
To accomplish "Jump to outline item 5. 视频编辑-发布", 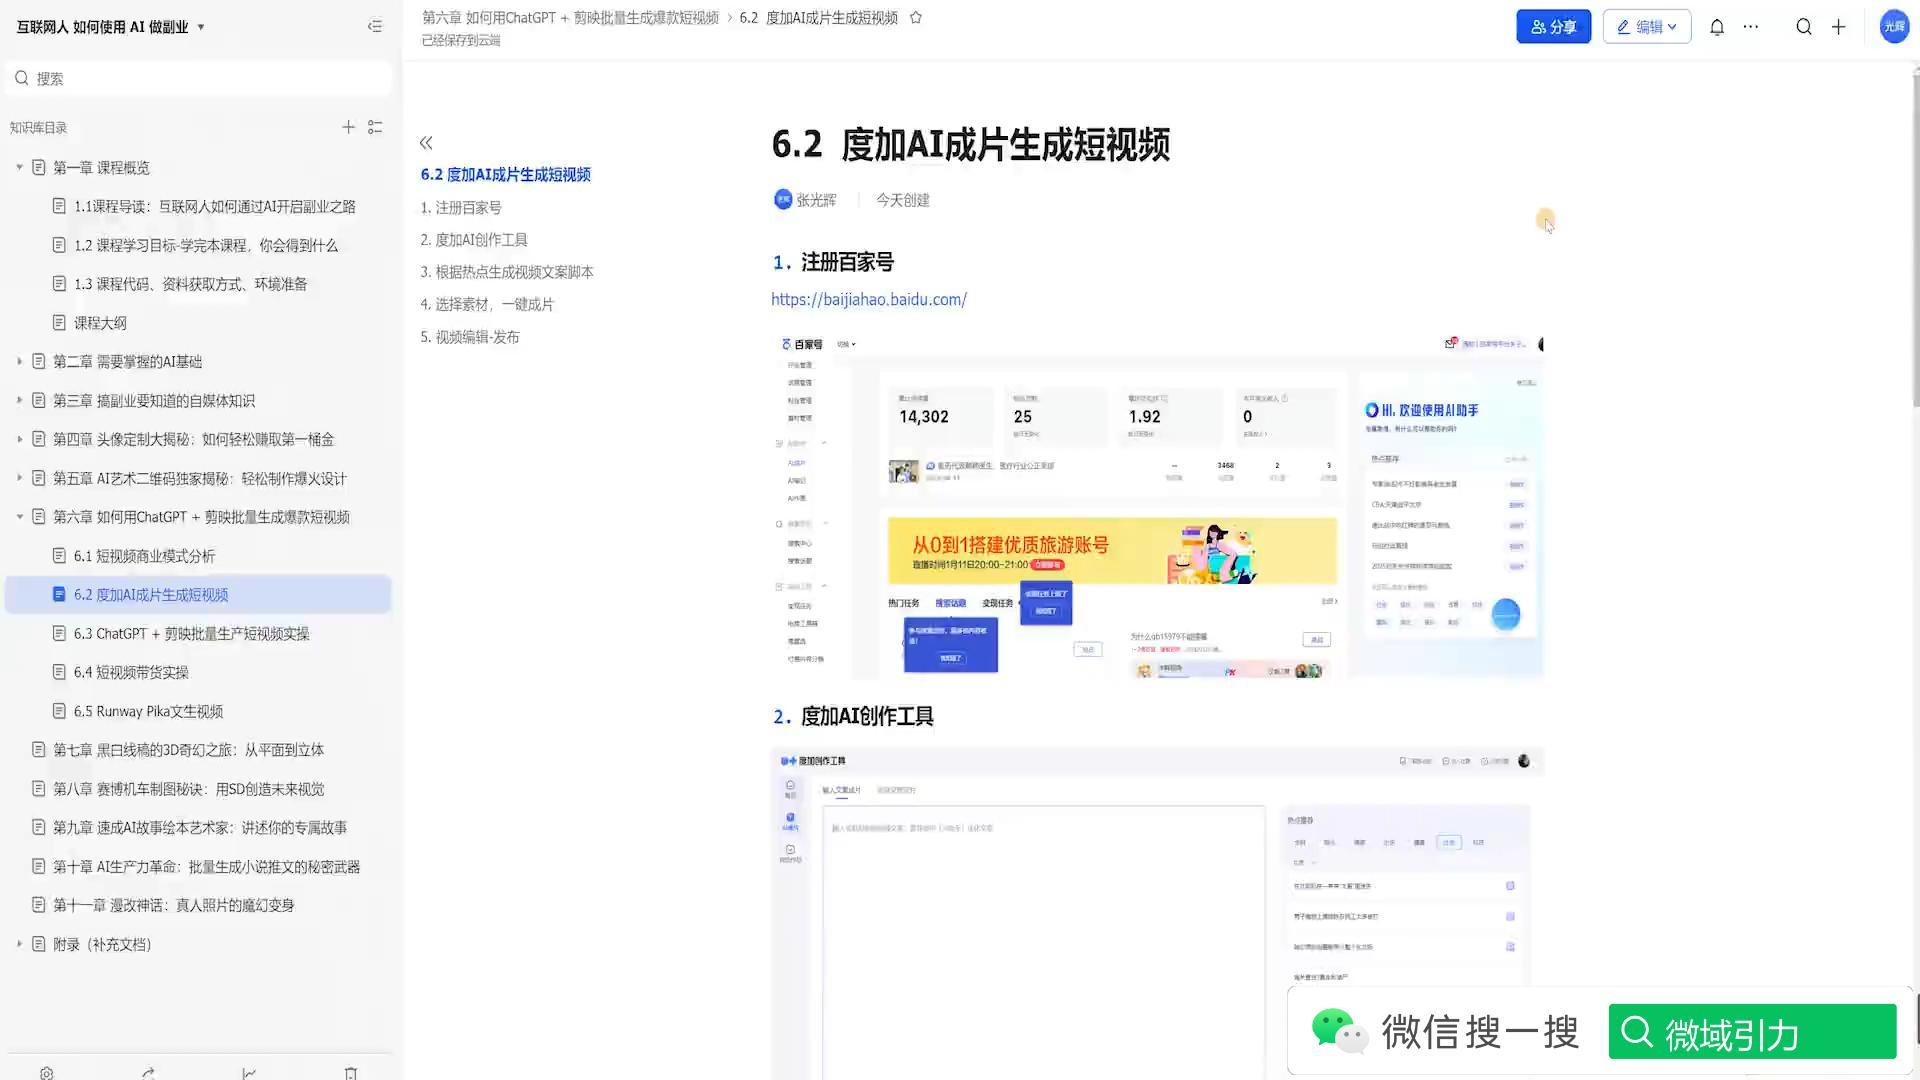I will pos(470,337).
